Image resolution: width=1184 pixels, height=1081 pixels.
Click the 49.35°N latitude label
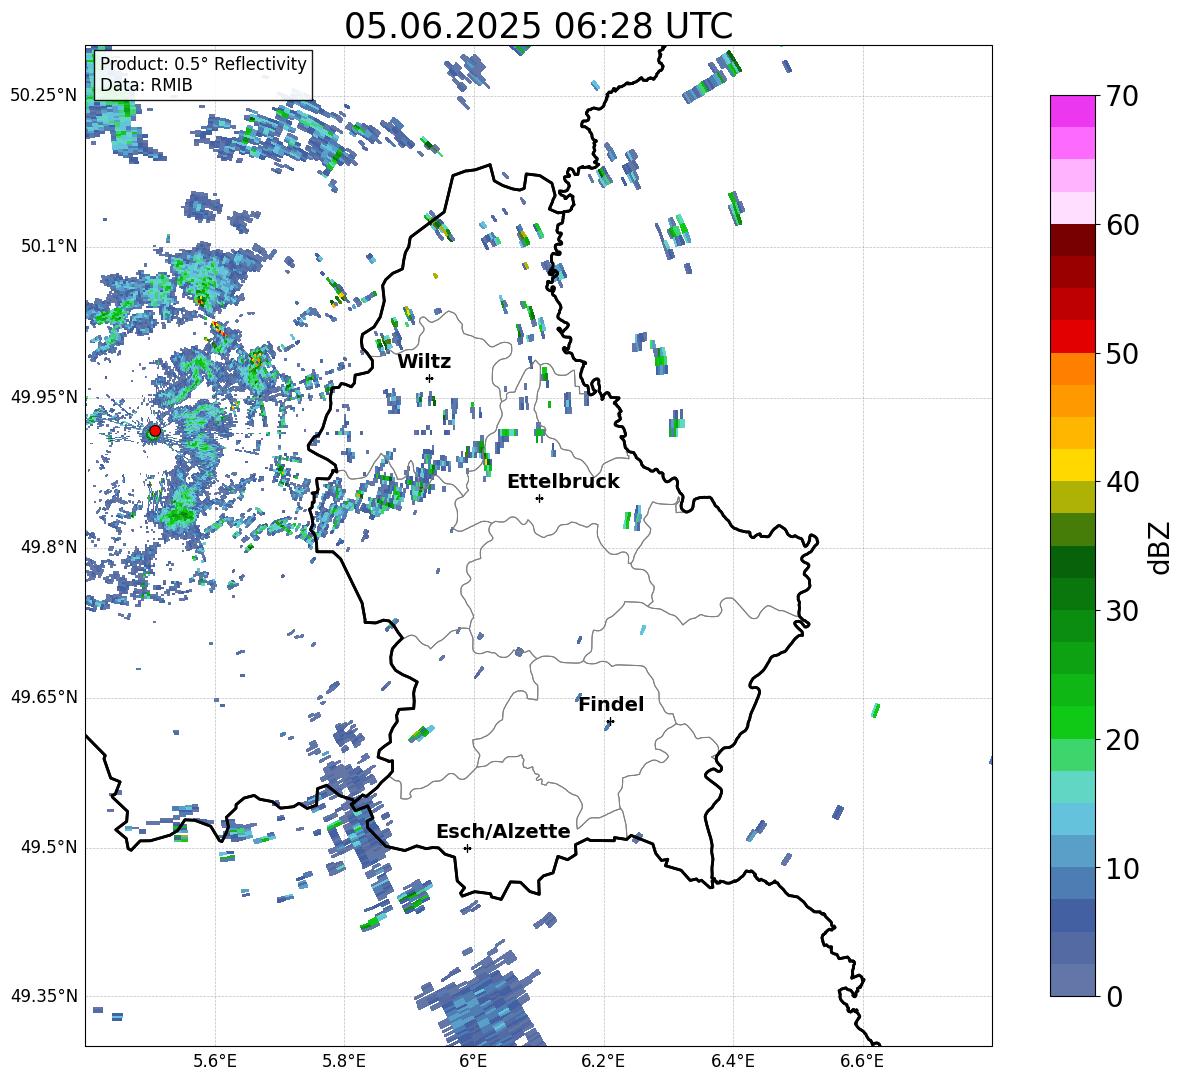[44, 996]
